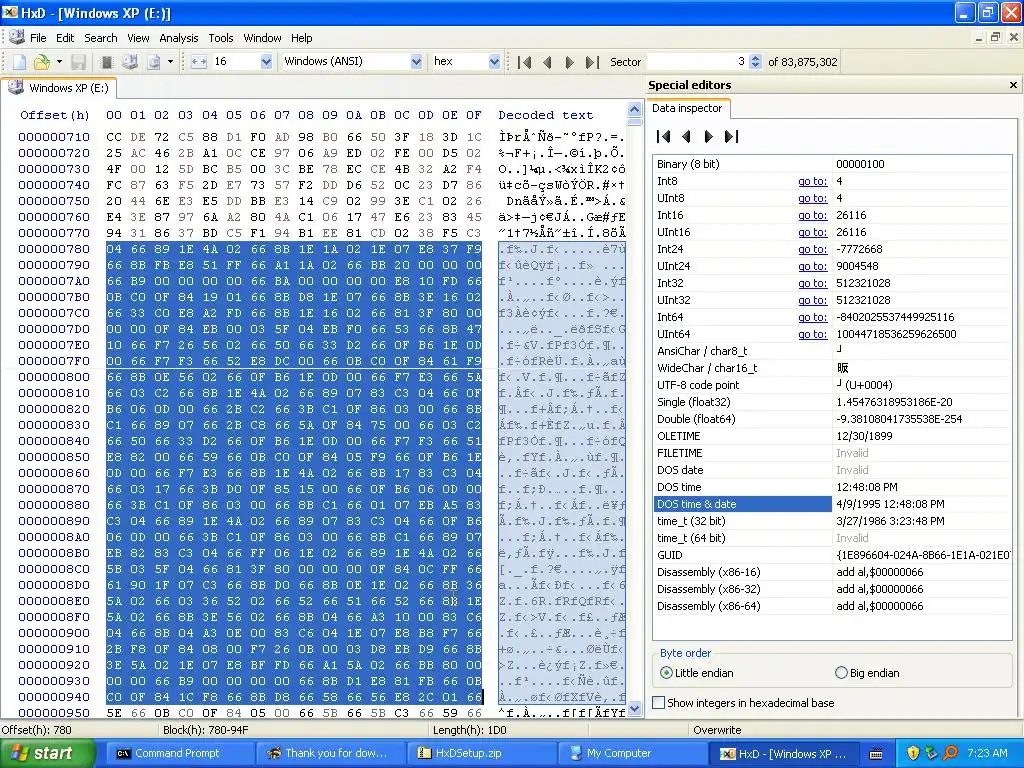
Task: Click the keyboard icon in the taskbar
Action: click(876, 754)
